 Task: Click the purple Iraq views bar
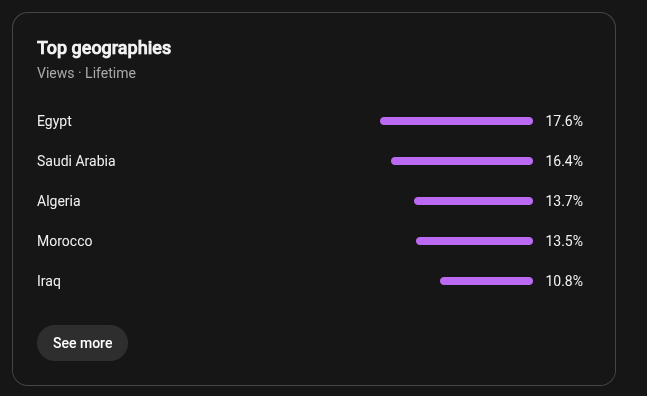[x=486, y=281]
